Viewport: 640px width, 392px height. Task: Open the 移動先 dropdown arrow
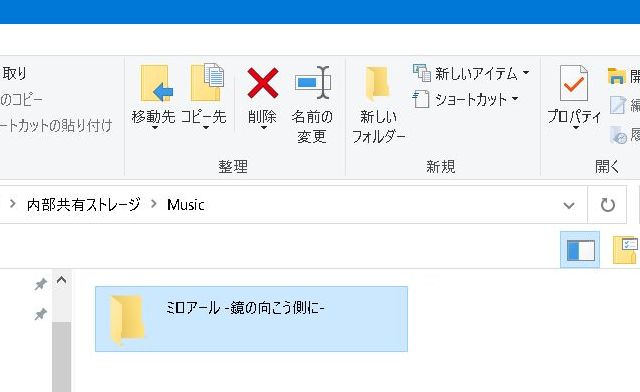click(155, 128)
